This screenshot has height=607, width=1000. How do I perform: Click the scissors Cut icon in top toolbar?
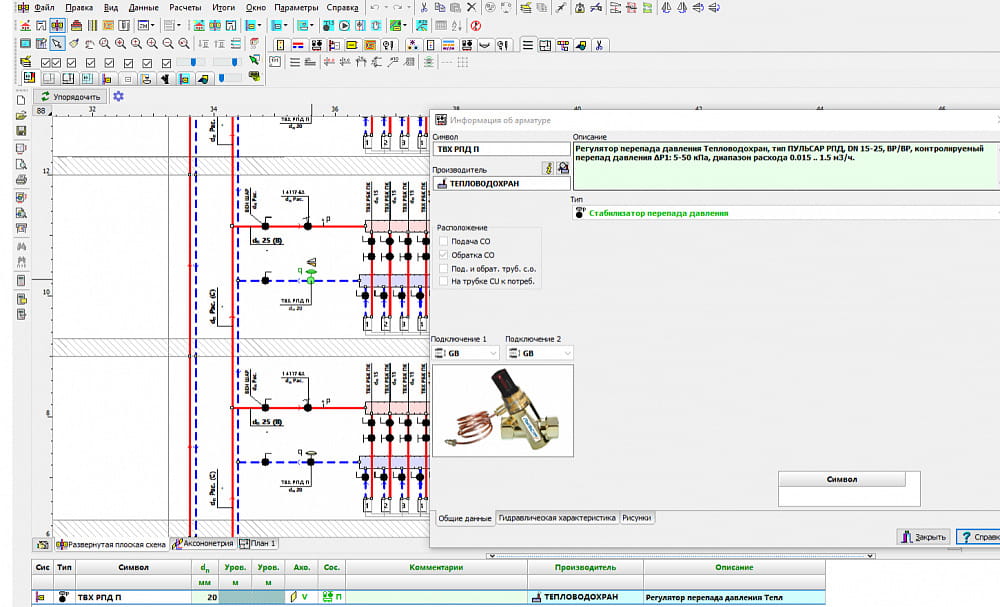coord(425,8)
